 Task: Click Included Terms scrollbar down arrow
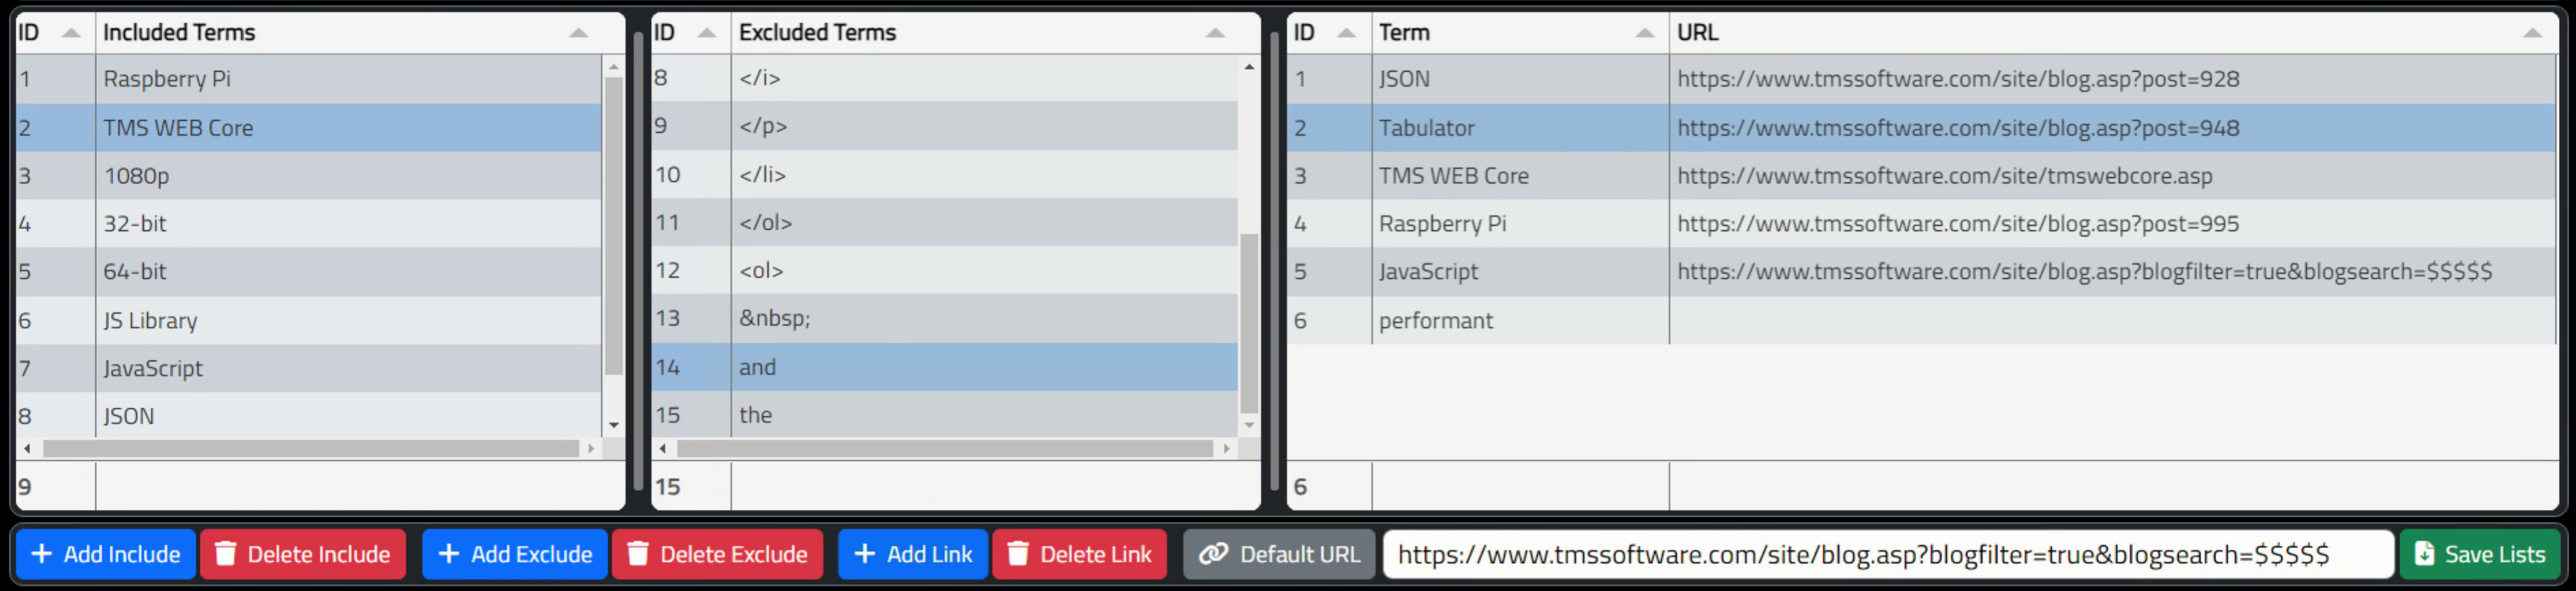[614, 426]
